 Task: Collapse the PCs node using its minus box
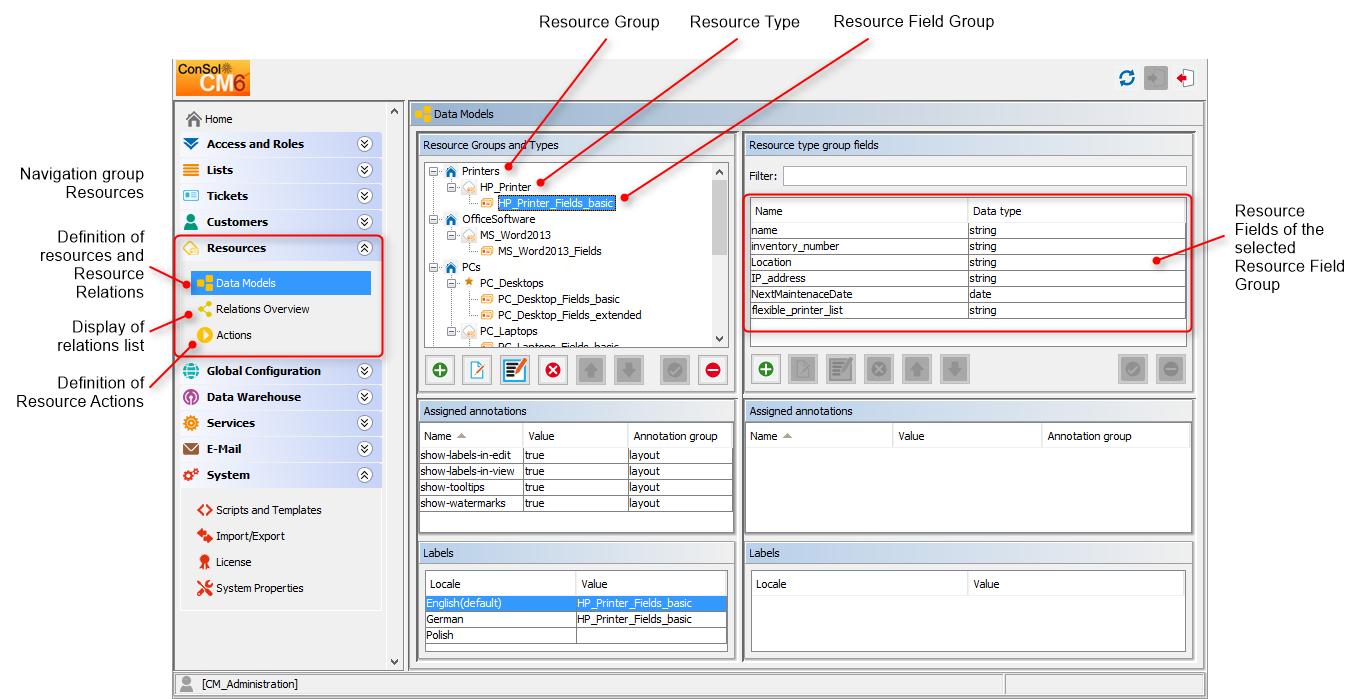click(434, 267)
